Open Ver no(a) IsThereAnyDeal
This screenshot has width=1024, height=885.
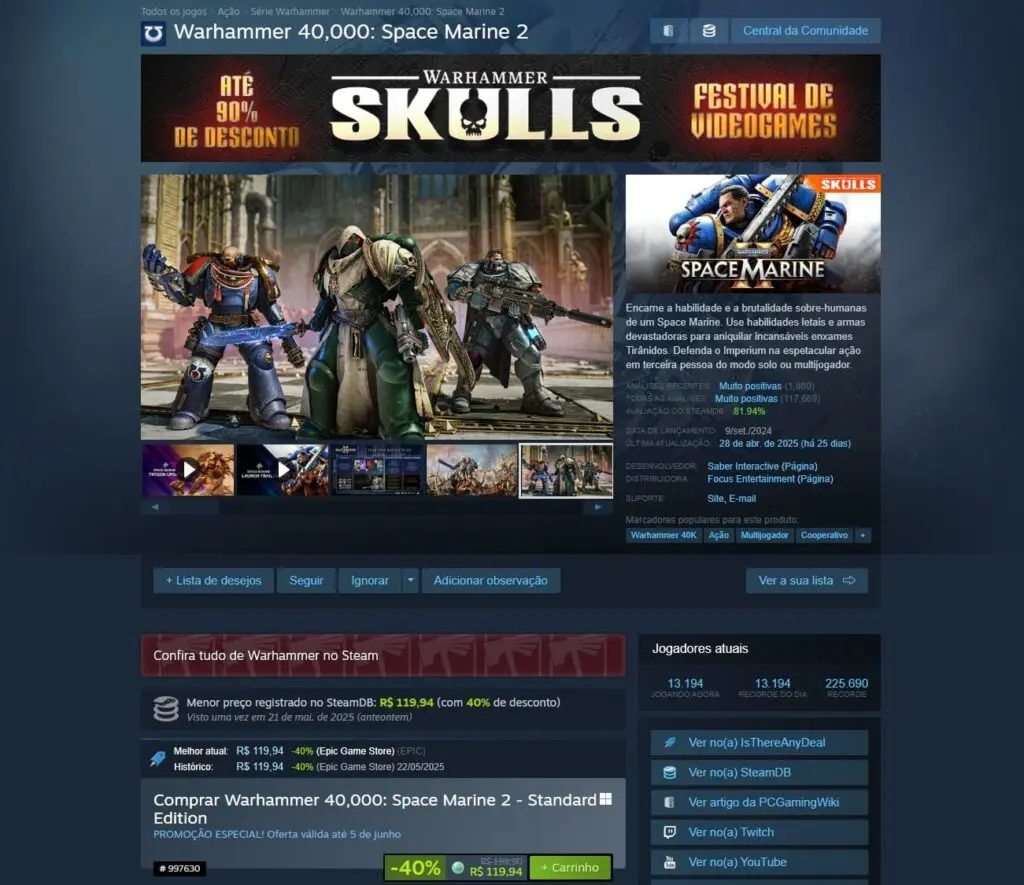tap(759, 743)
